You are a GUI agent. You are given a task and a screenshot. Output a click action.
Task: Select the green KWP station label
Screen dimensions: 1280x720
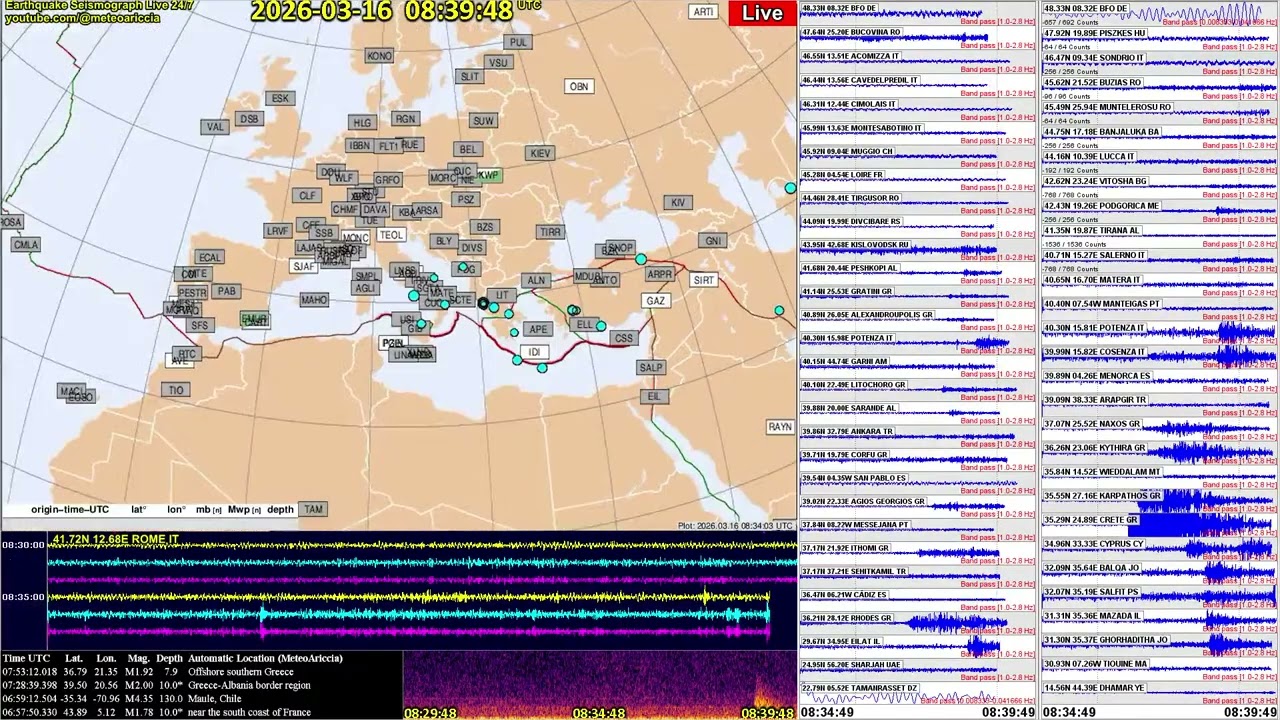pyautogui.click(x=488, y=175)
